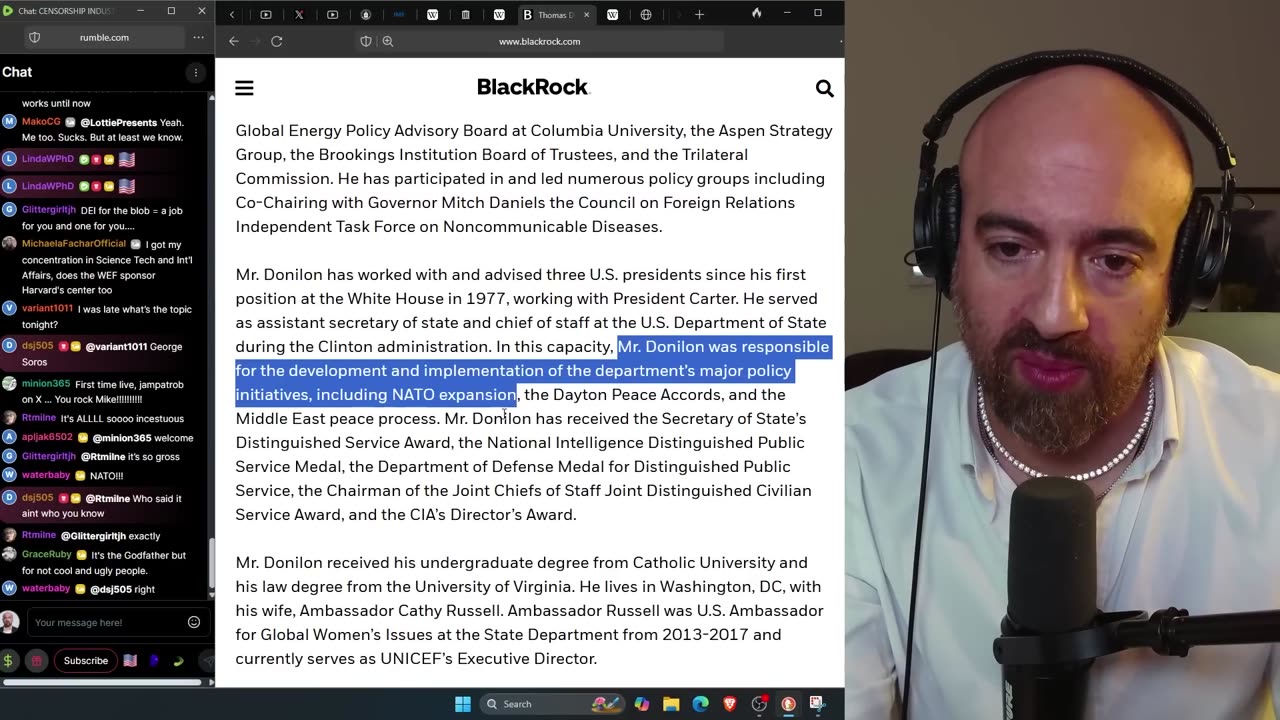Open the Rumble window's three-dot menu by rumble.com

pos(197,37)
